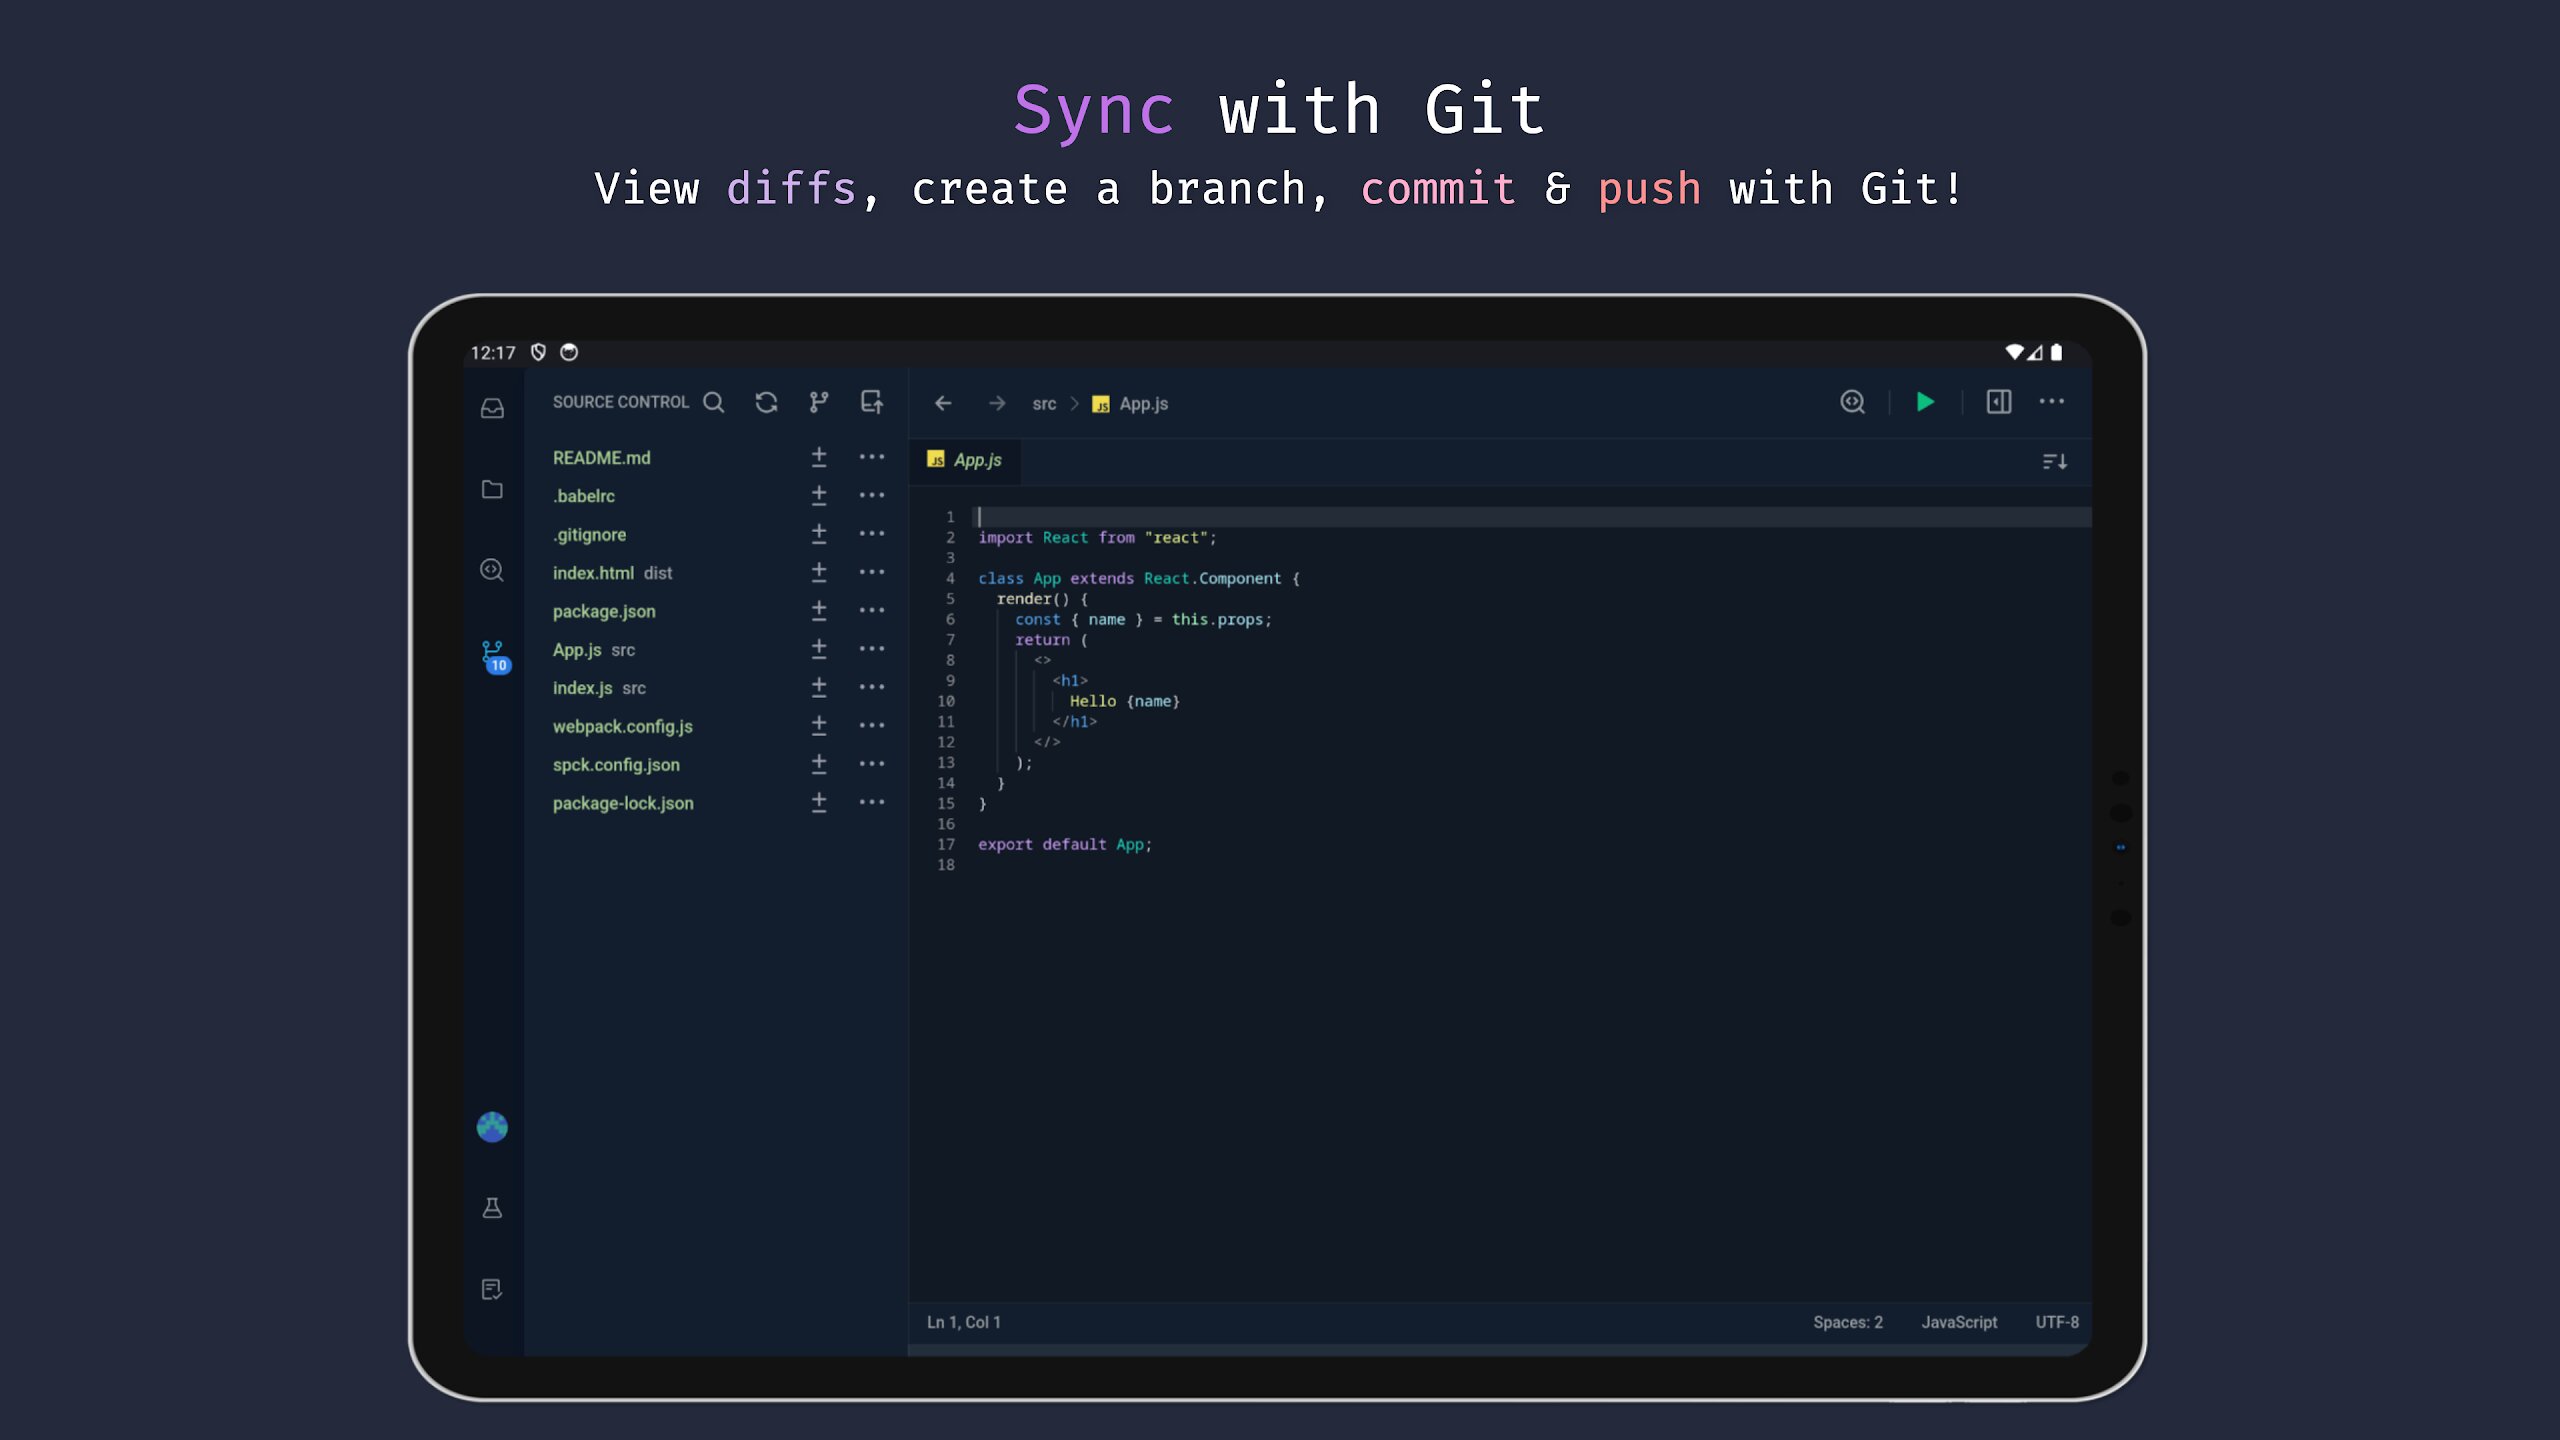This screenshot has width=2560, height=1440.
Task: Click Spaces: 2 indentation setting
Action: [x=1847, y=1322]
